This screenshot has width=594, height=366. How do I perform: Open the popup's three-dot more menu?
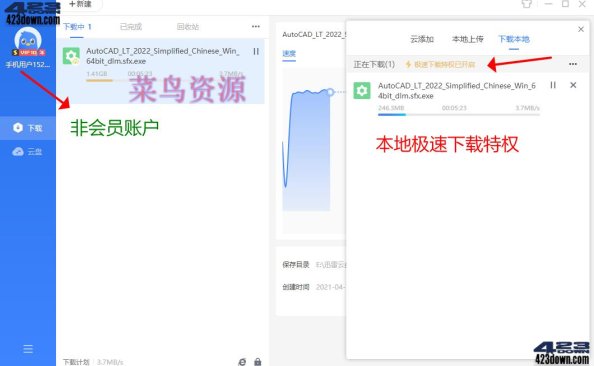point(573,64)
